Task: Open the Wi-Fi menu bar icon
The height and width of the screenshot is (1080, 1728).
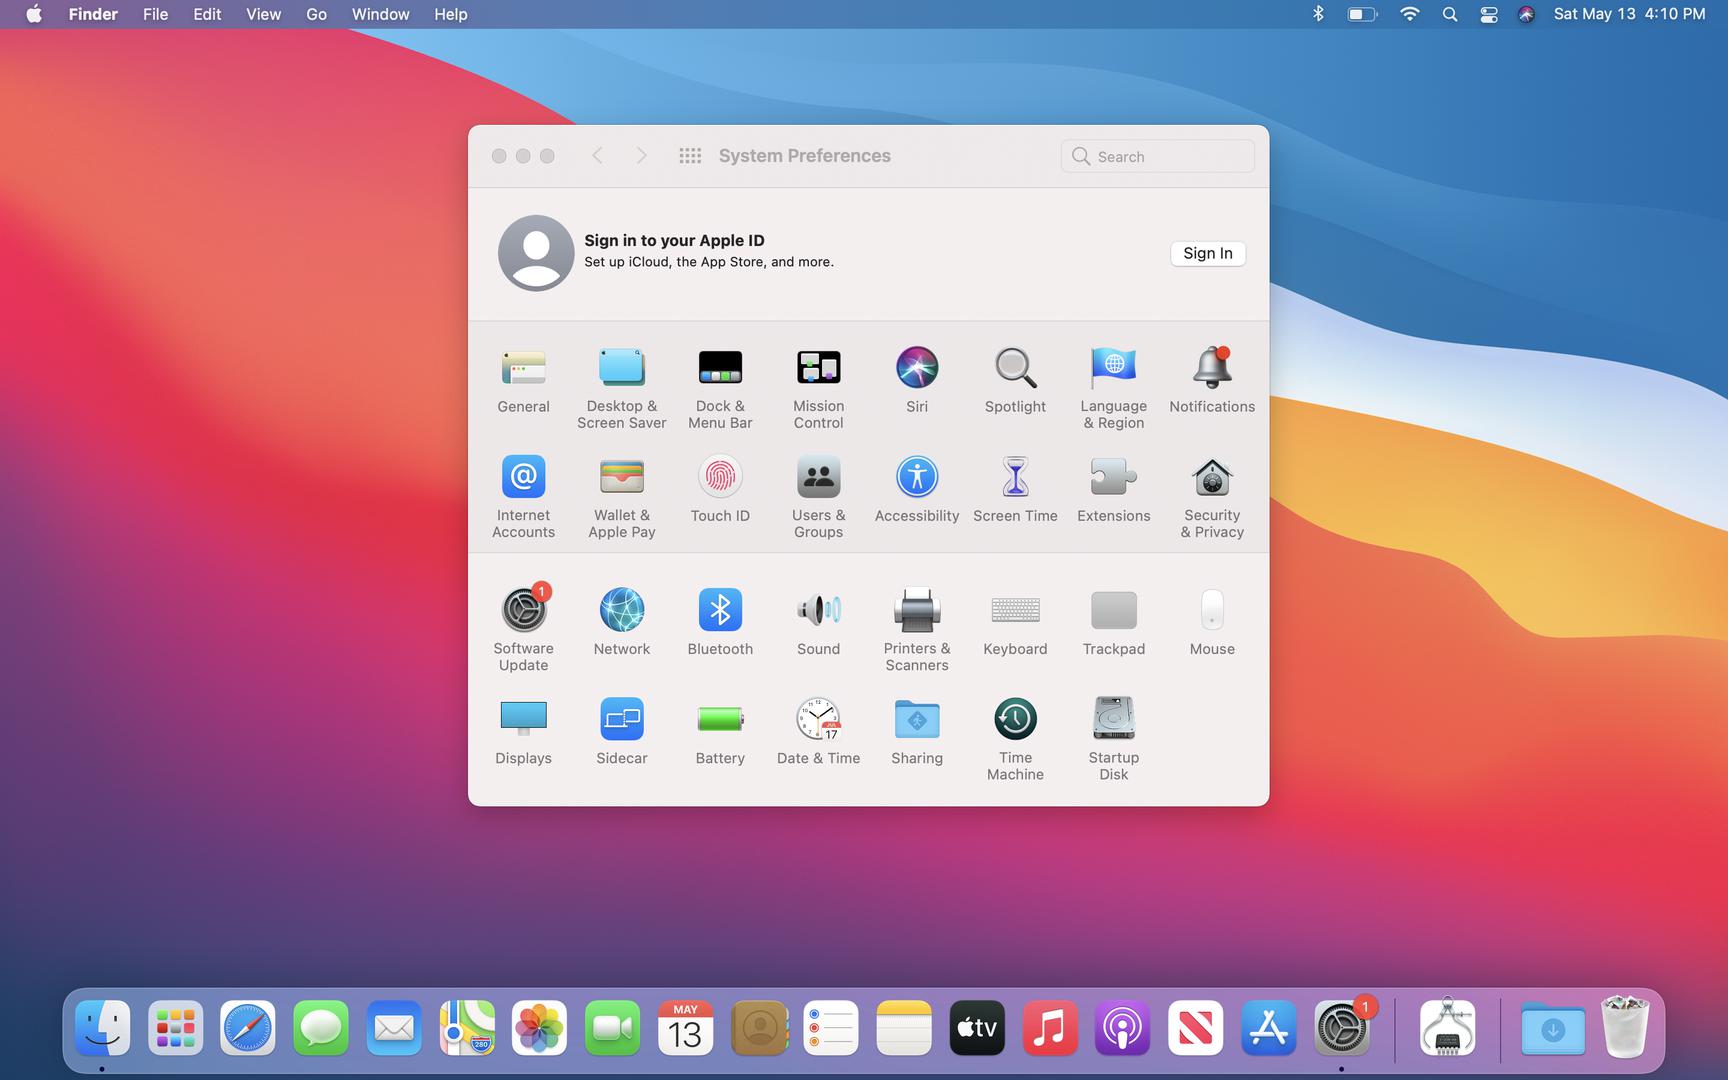Action: point(1409,14)
